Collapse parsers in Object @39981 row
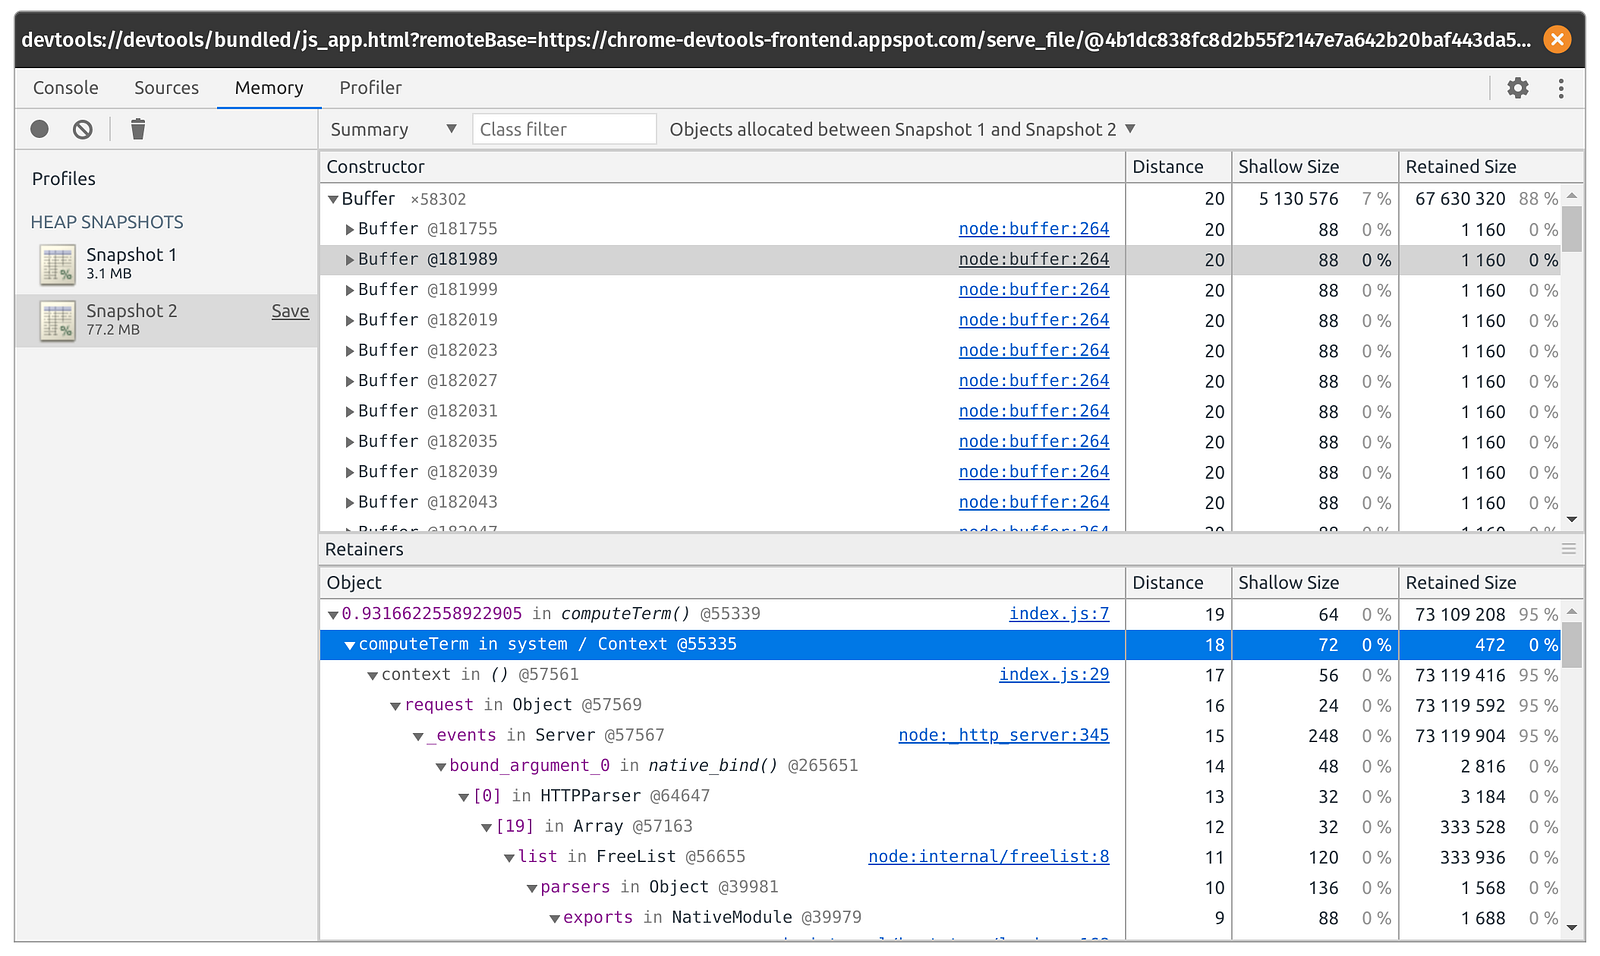The image size is (1600, 956). (x=532, y=888)
